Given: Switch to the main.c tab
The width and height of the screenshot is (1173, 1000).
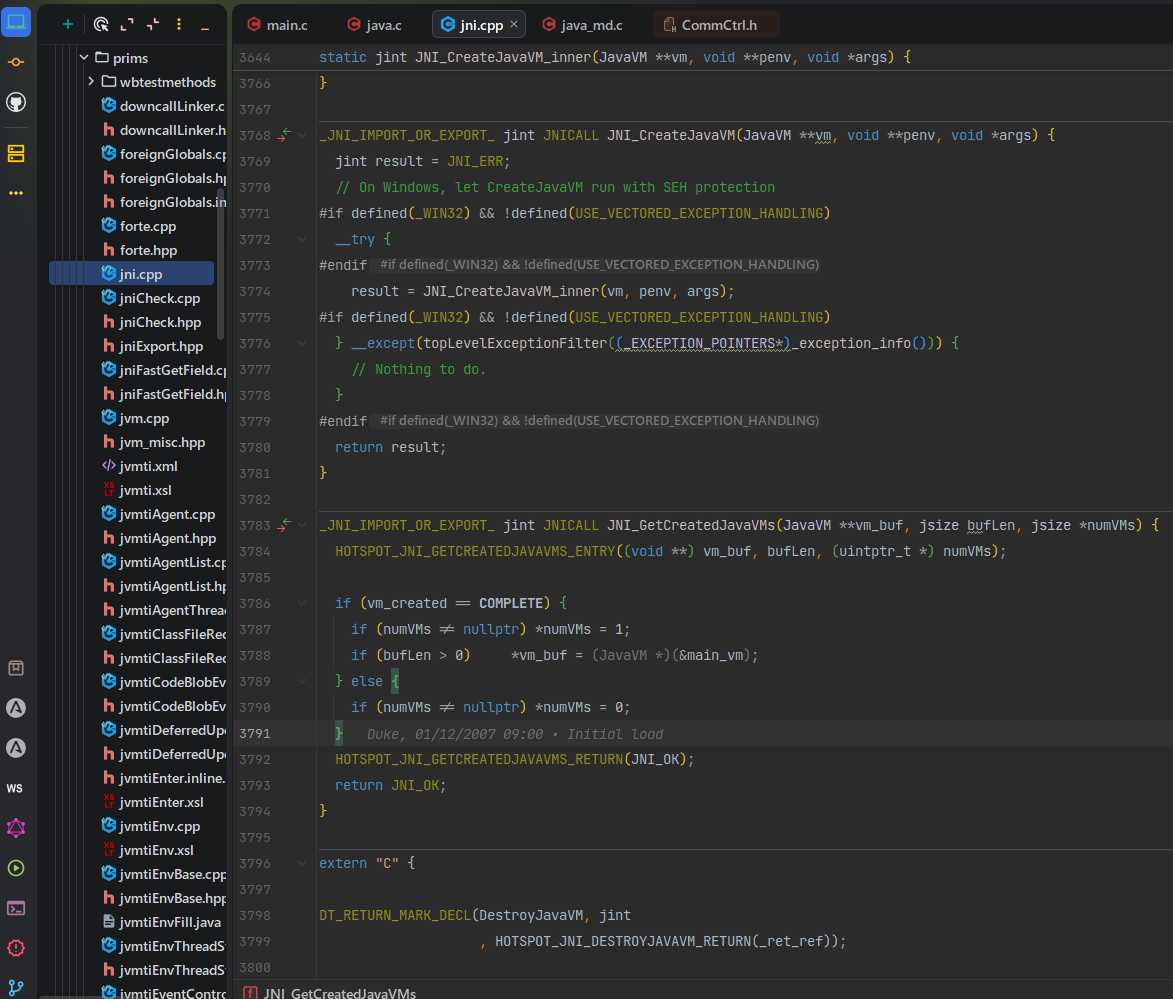Looking at the screenshot, I should (x=278, y=25).
